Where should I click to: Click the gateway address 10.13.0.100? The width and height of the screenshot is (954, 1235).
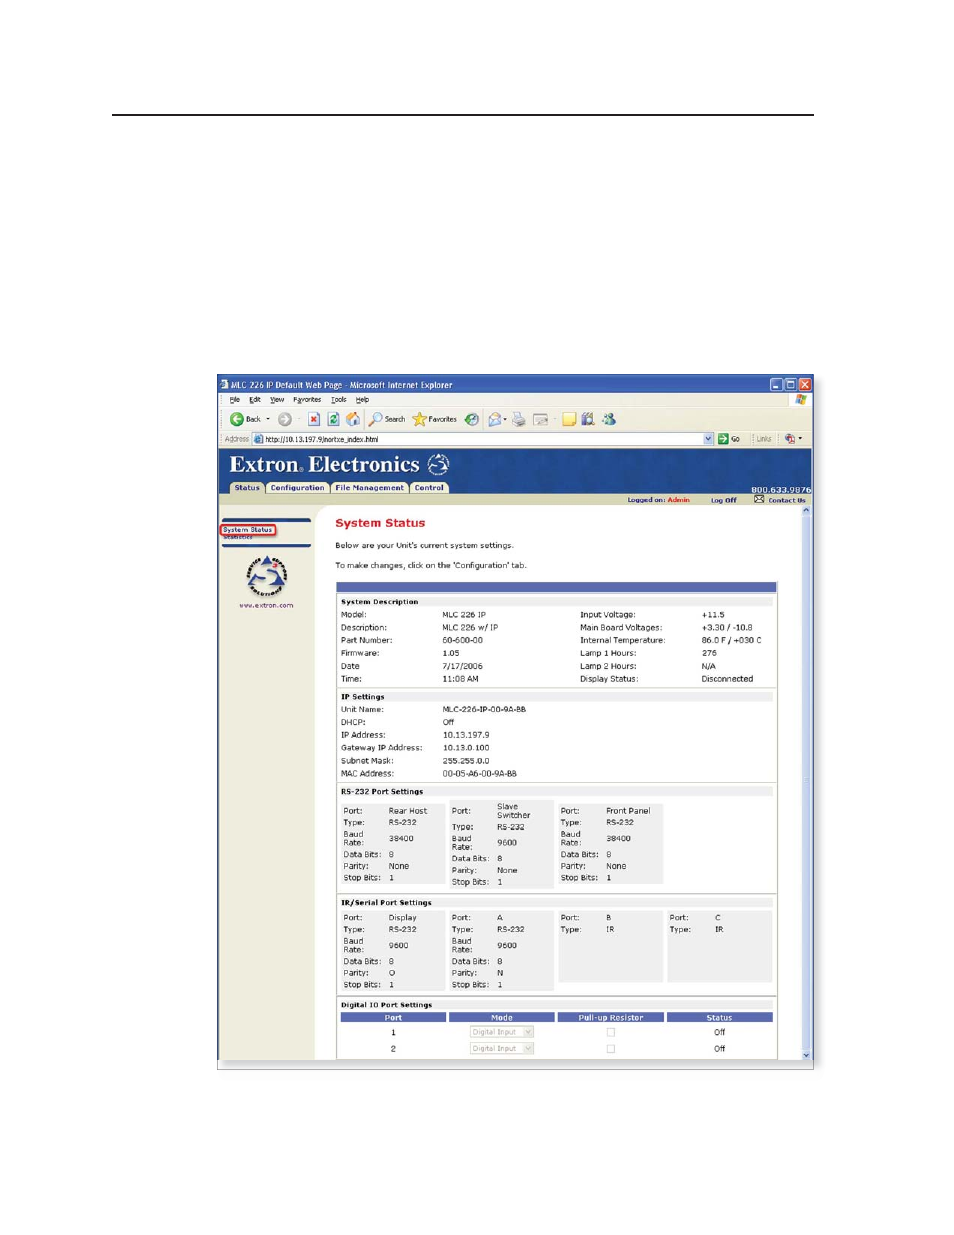point(466,748)
